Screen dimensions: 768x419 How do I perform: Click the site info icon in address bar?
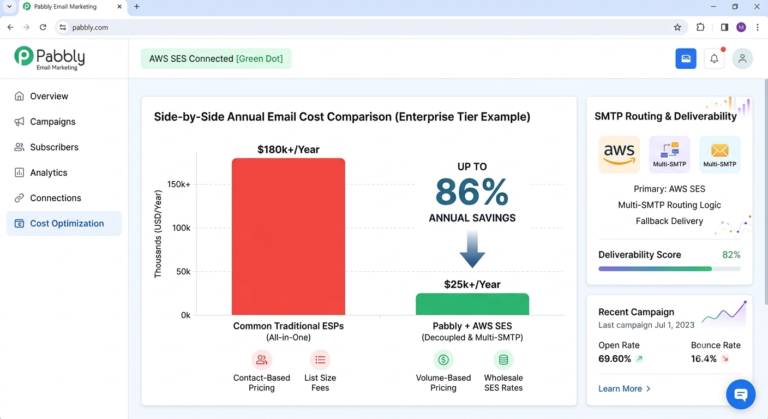[63, 27]
